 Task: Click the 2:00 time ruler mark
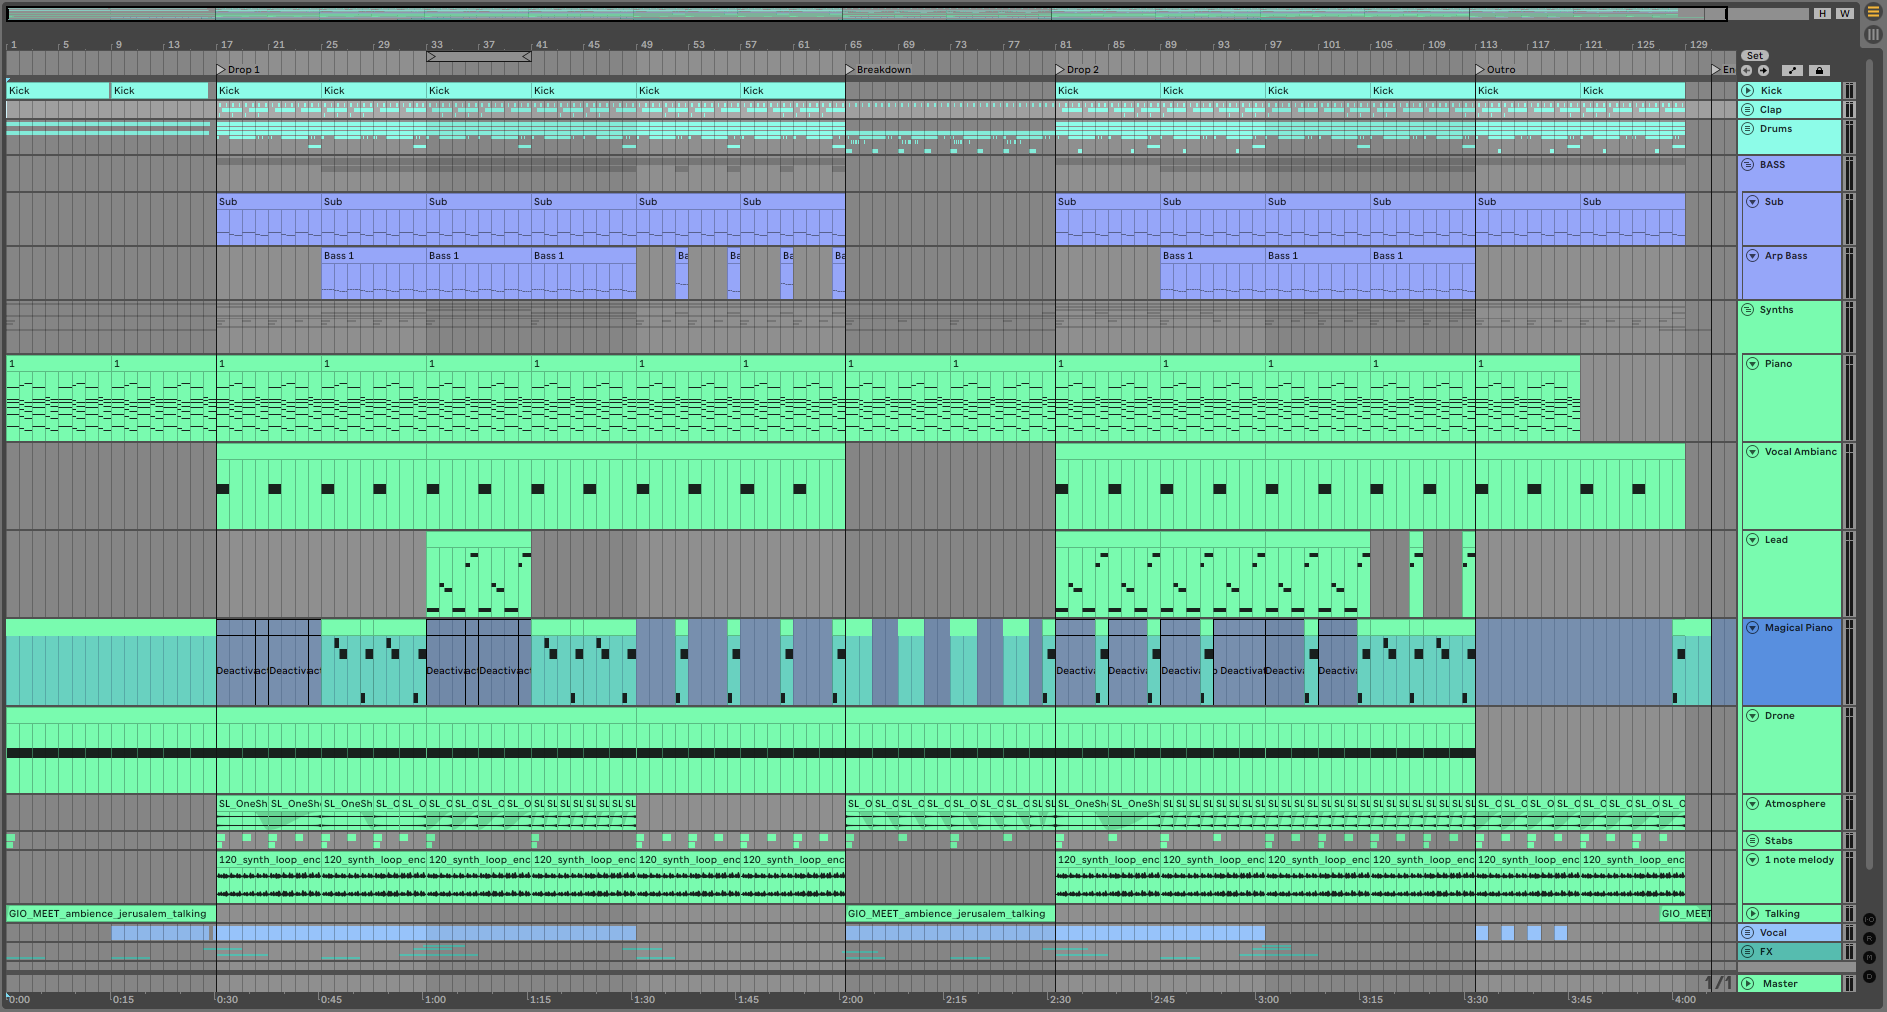pyautogui.click(x=852, y=999)
